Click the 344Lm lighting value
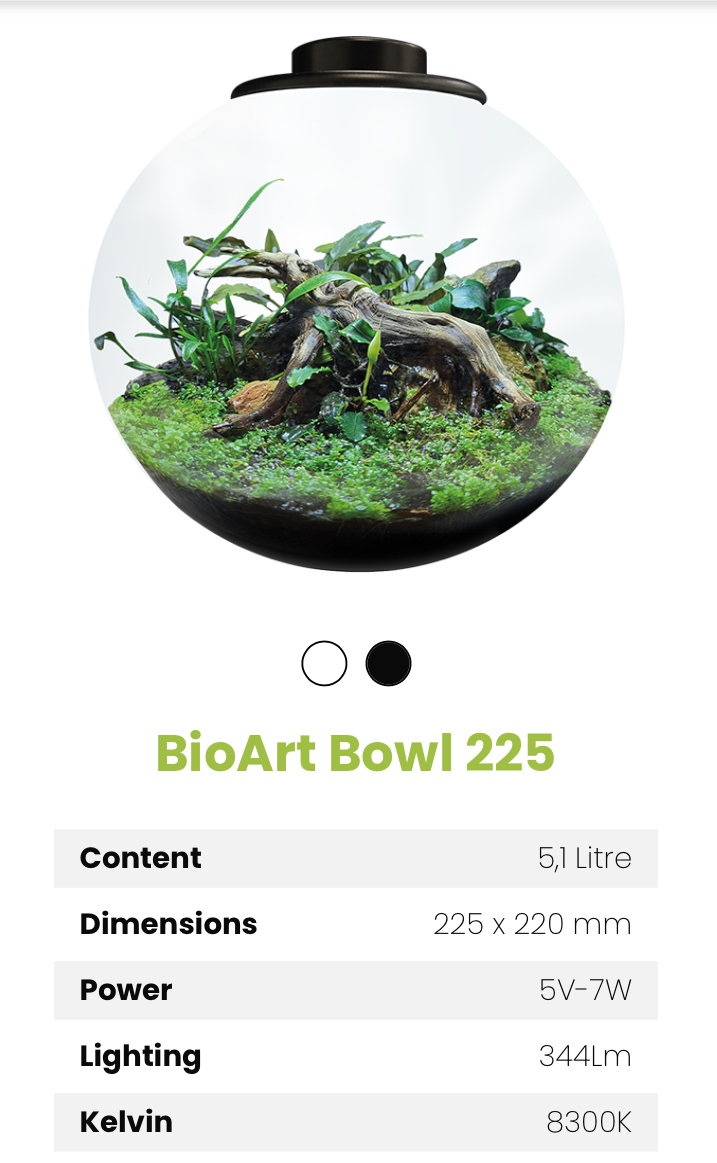The image size is (717, 1163). point(585,1056)
